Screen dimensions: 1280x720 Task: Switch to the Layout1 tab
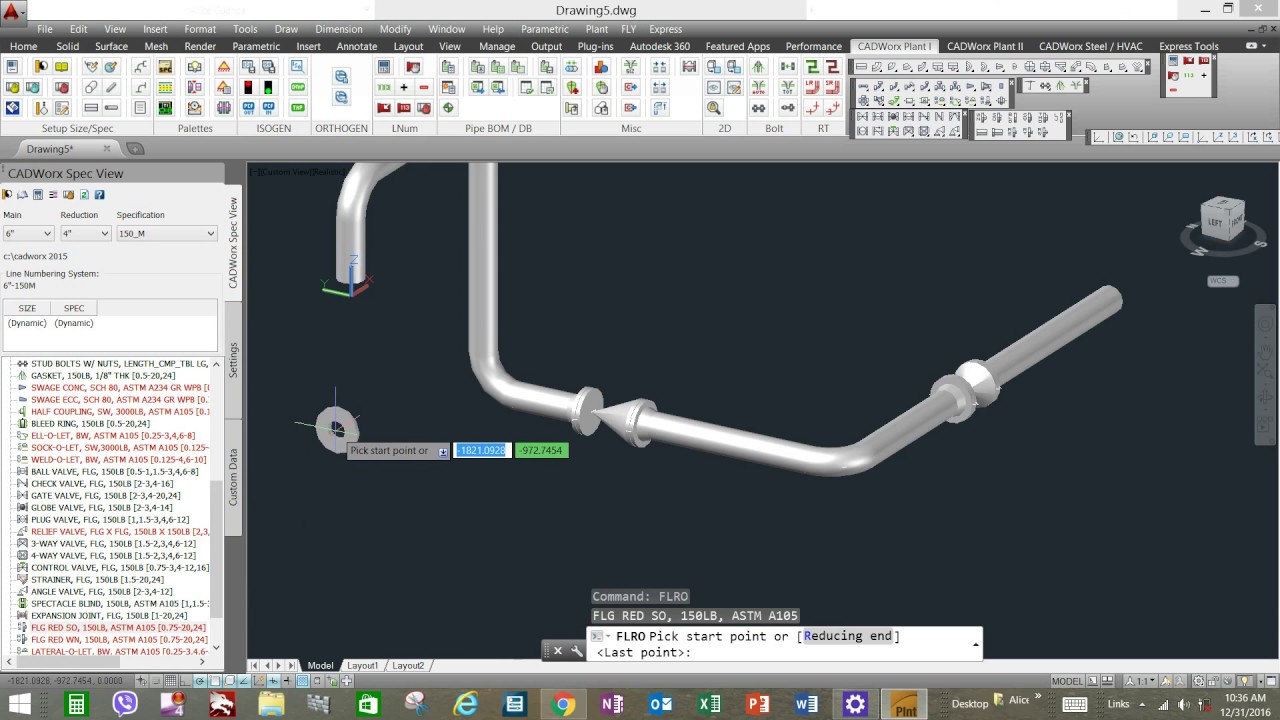coord(363,665)
